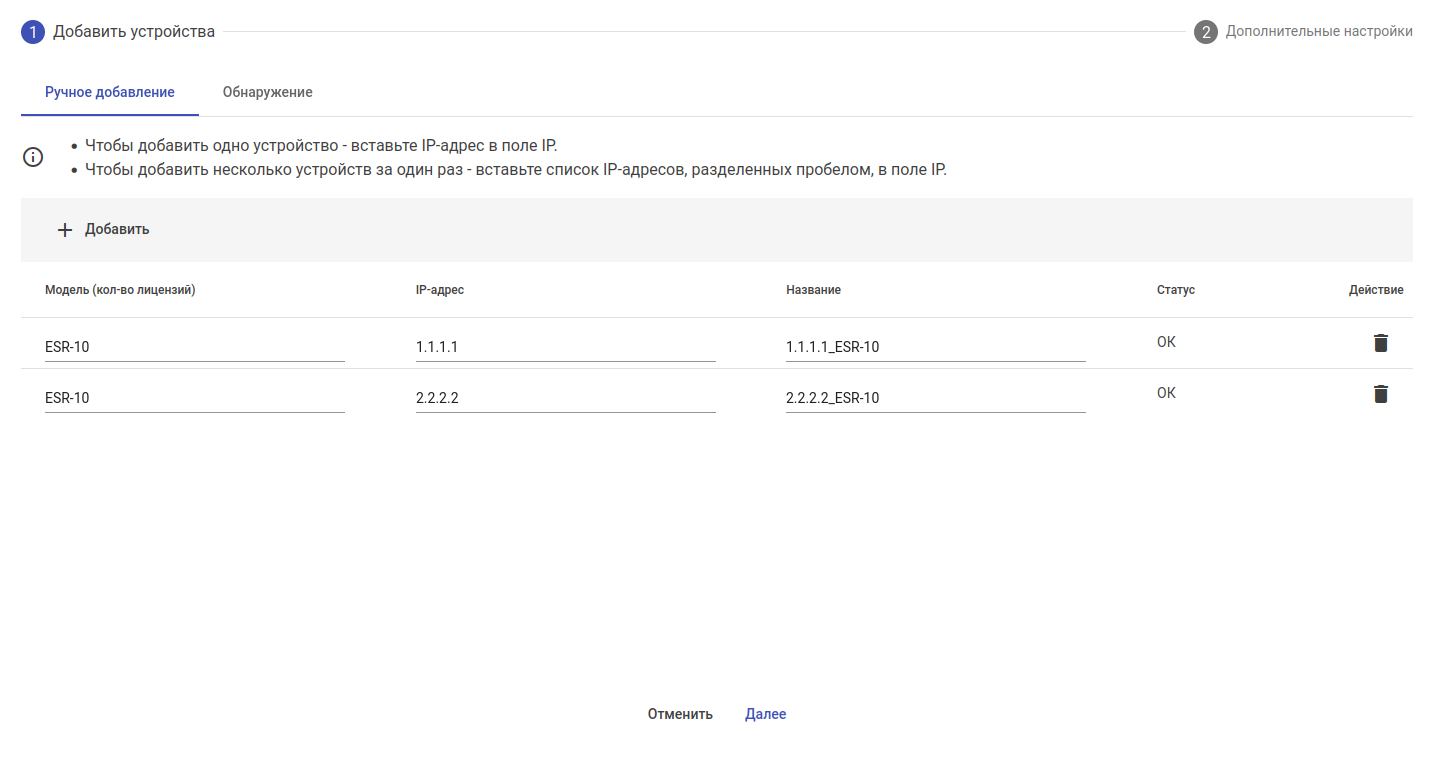Select the Ручное добавление tab

point(110,92)
